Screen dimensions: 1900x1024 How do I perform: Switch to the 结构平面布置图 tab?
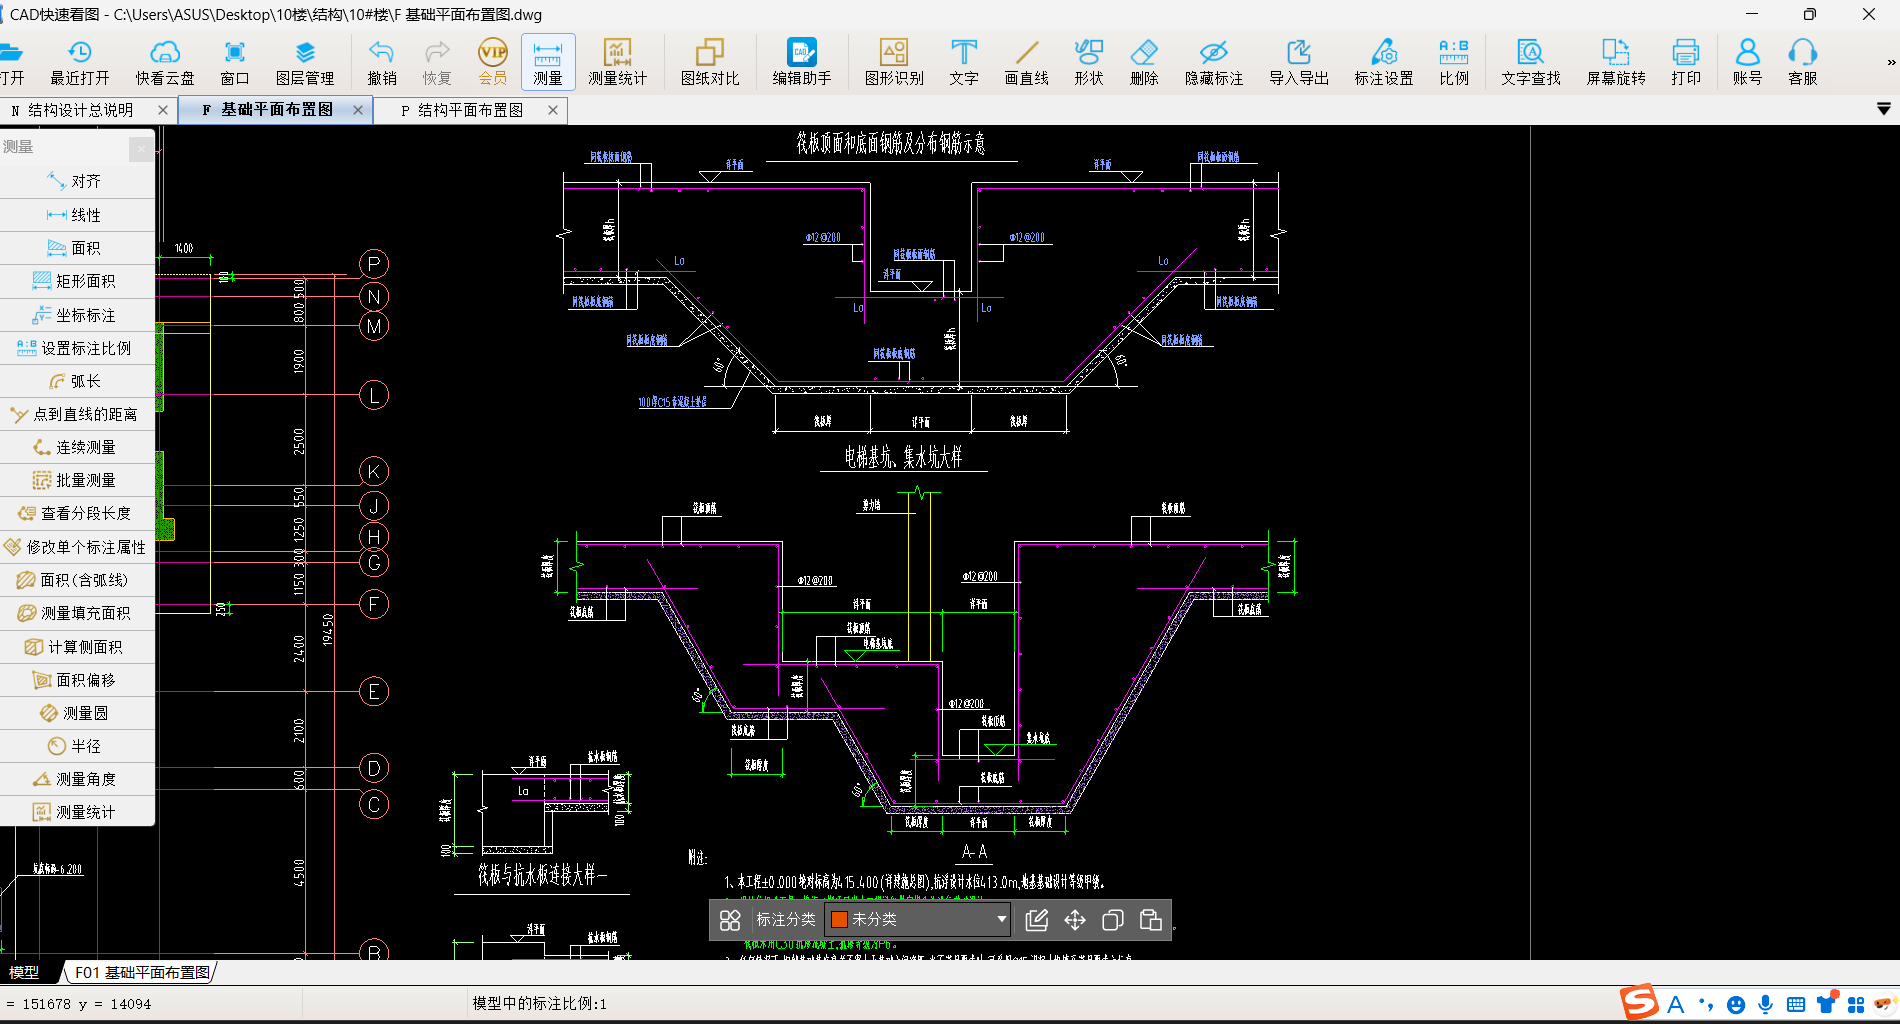coord(470,110)
